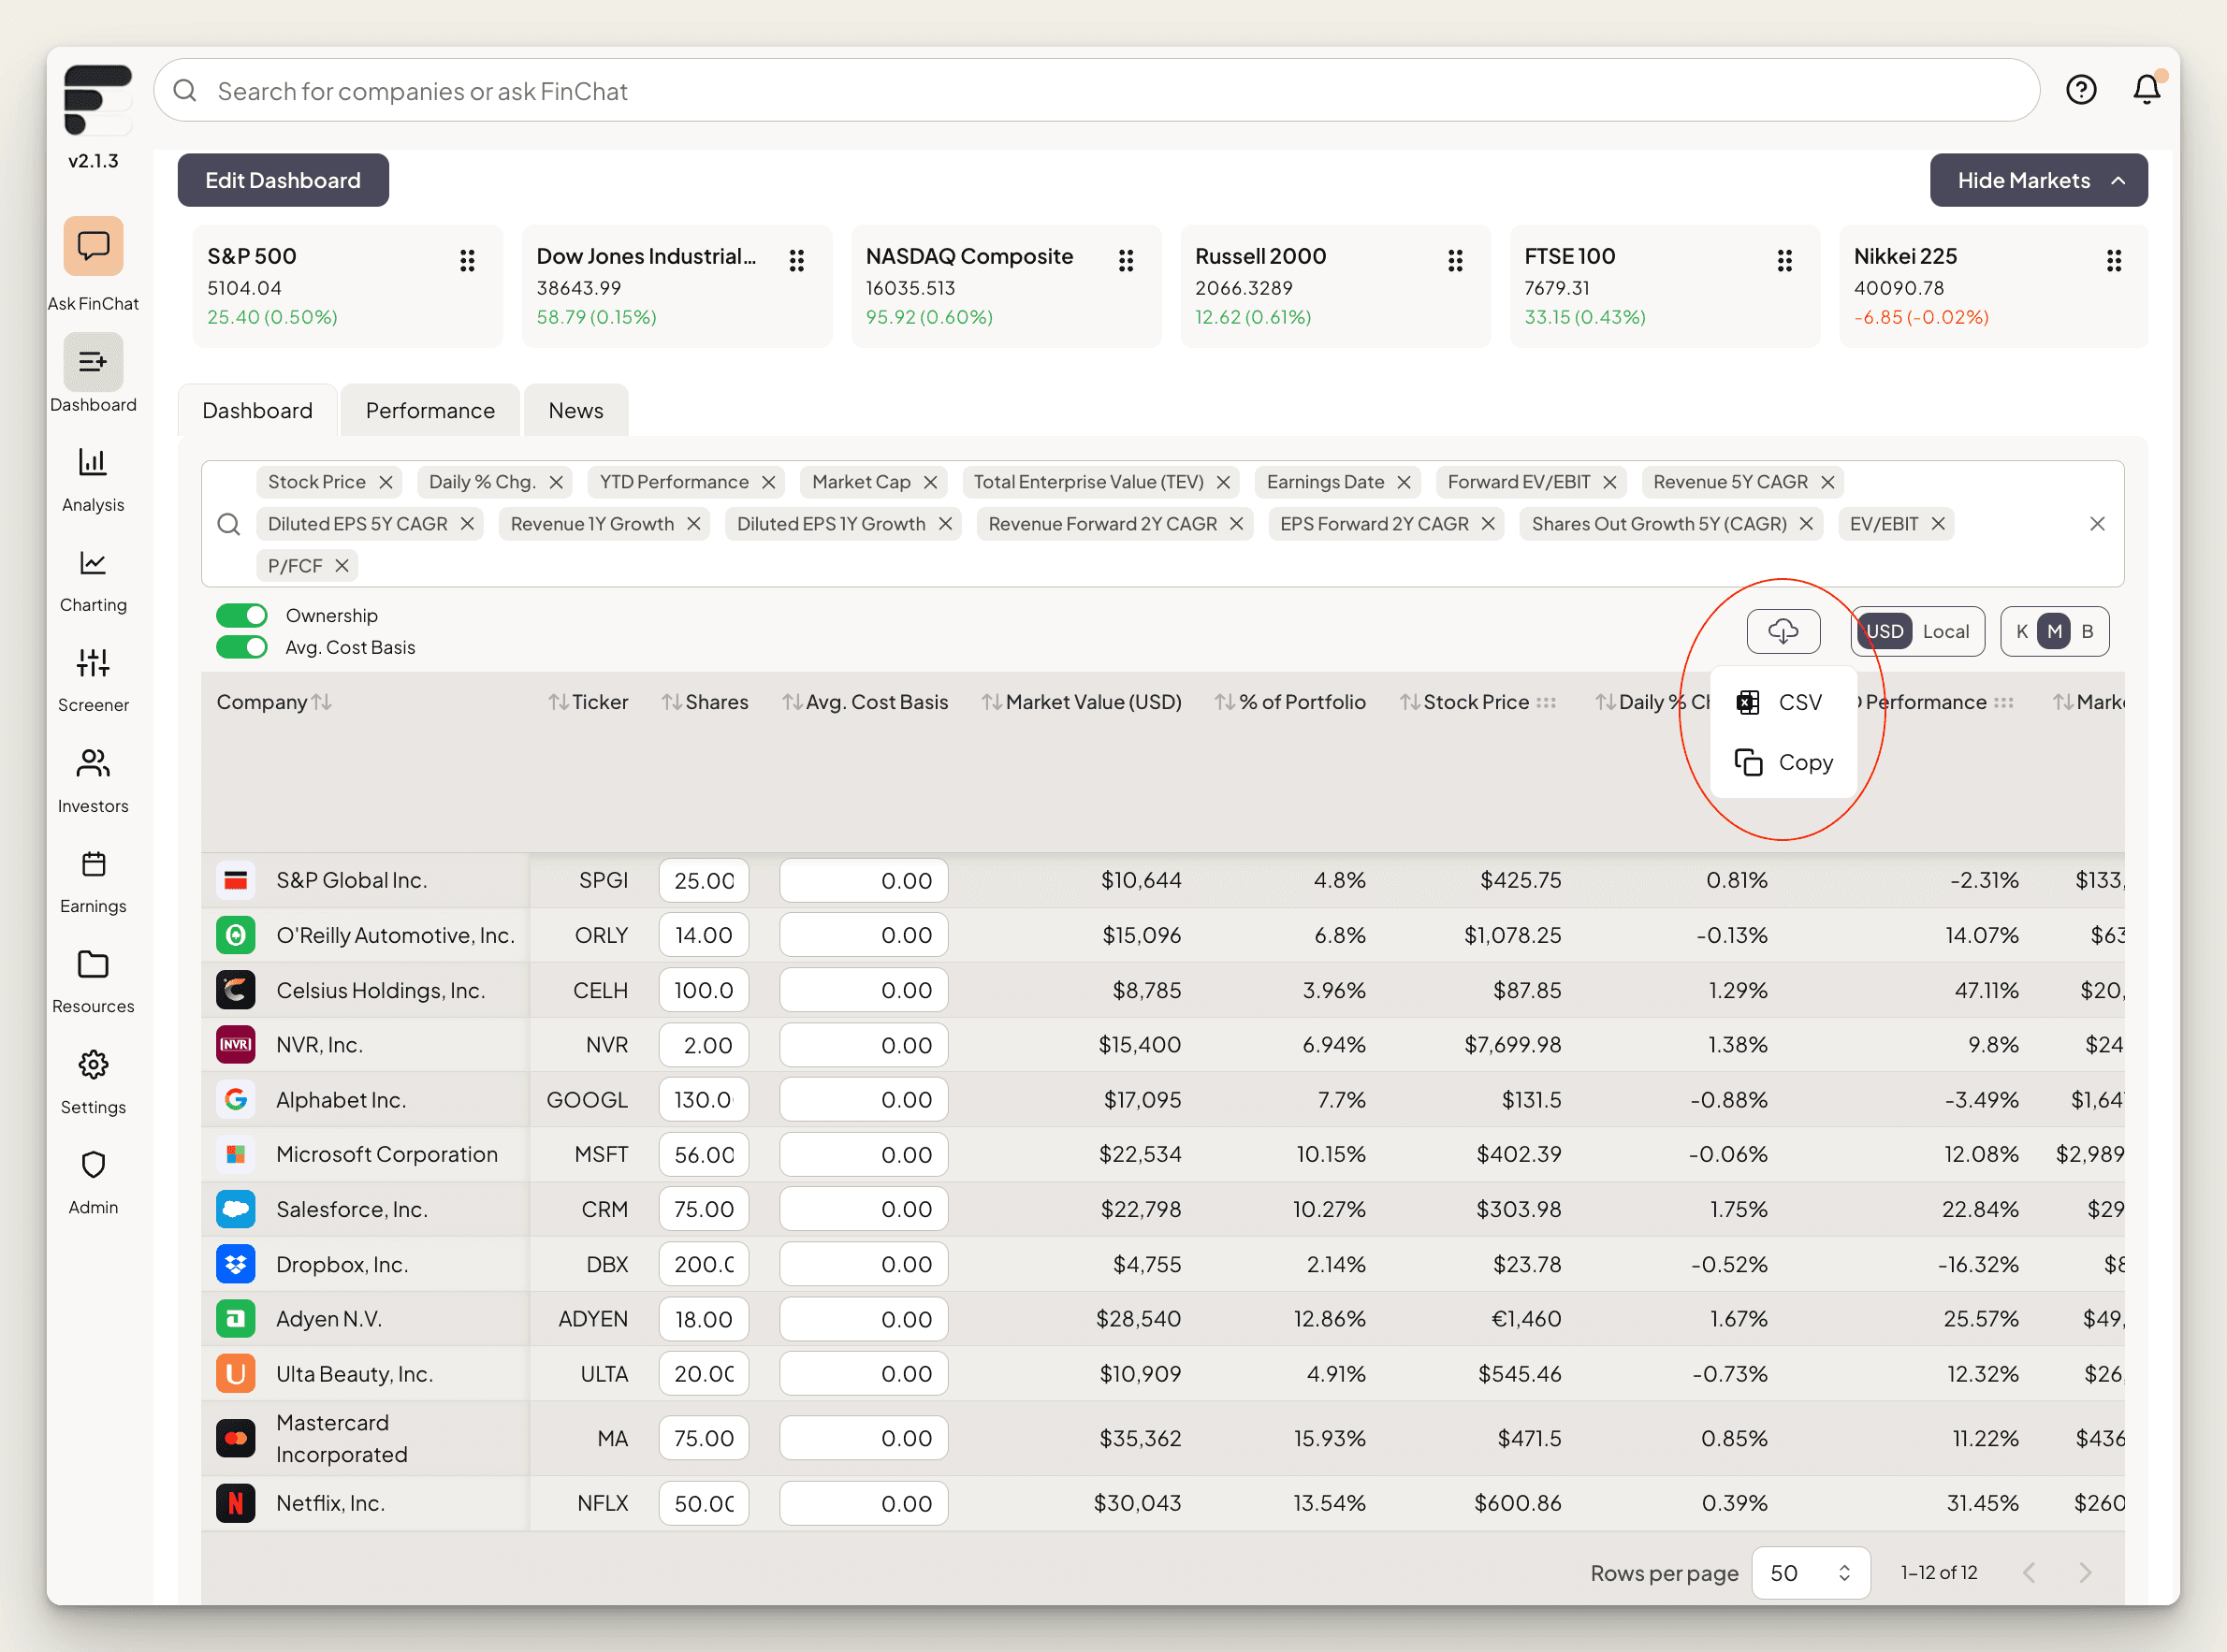Click NASDAQ Composite card drag handle
The width and height of the screenshot is (2227, 1652).
tap(1126, 261)
